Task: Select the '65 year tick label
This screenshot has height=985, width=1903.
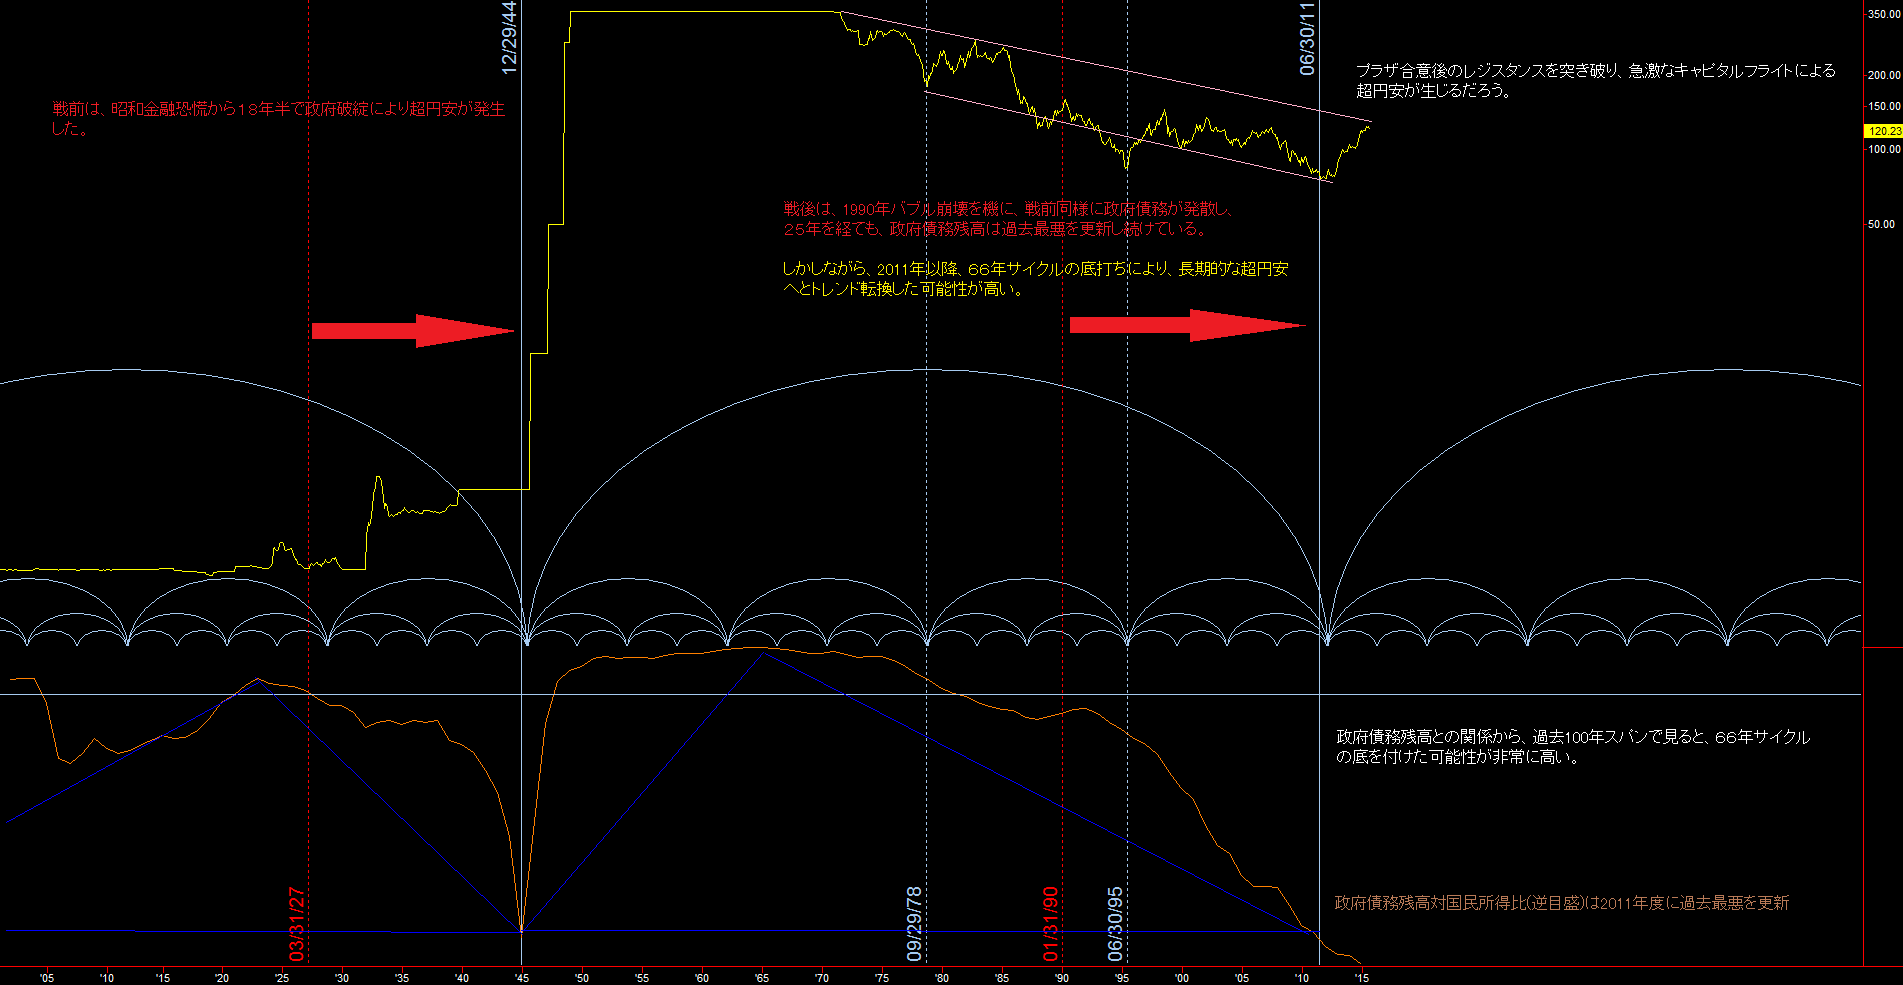Action: tap(763, 978)
